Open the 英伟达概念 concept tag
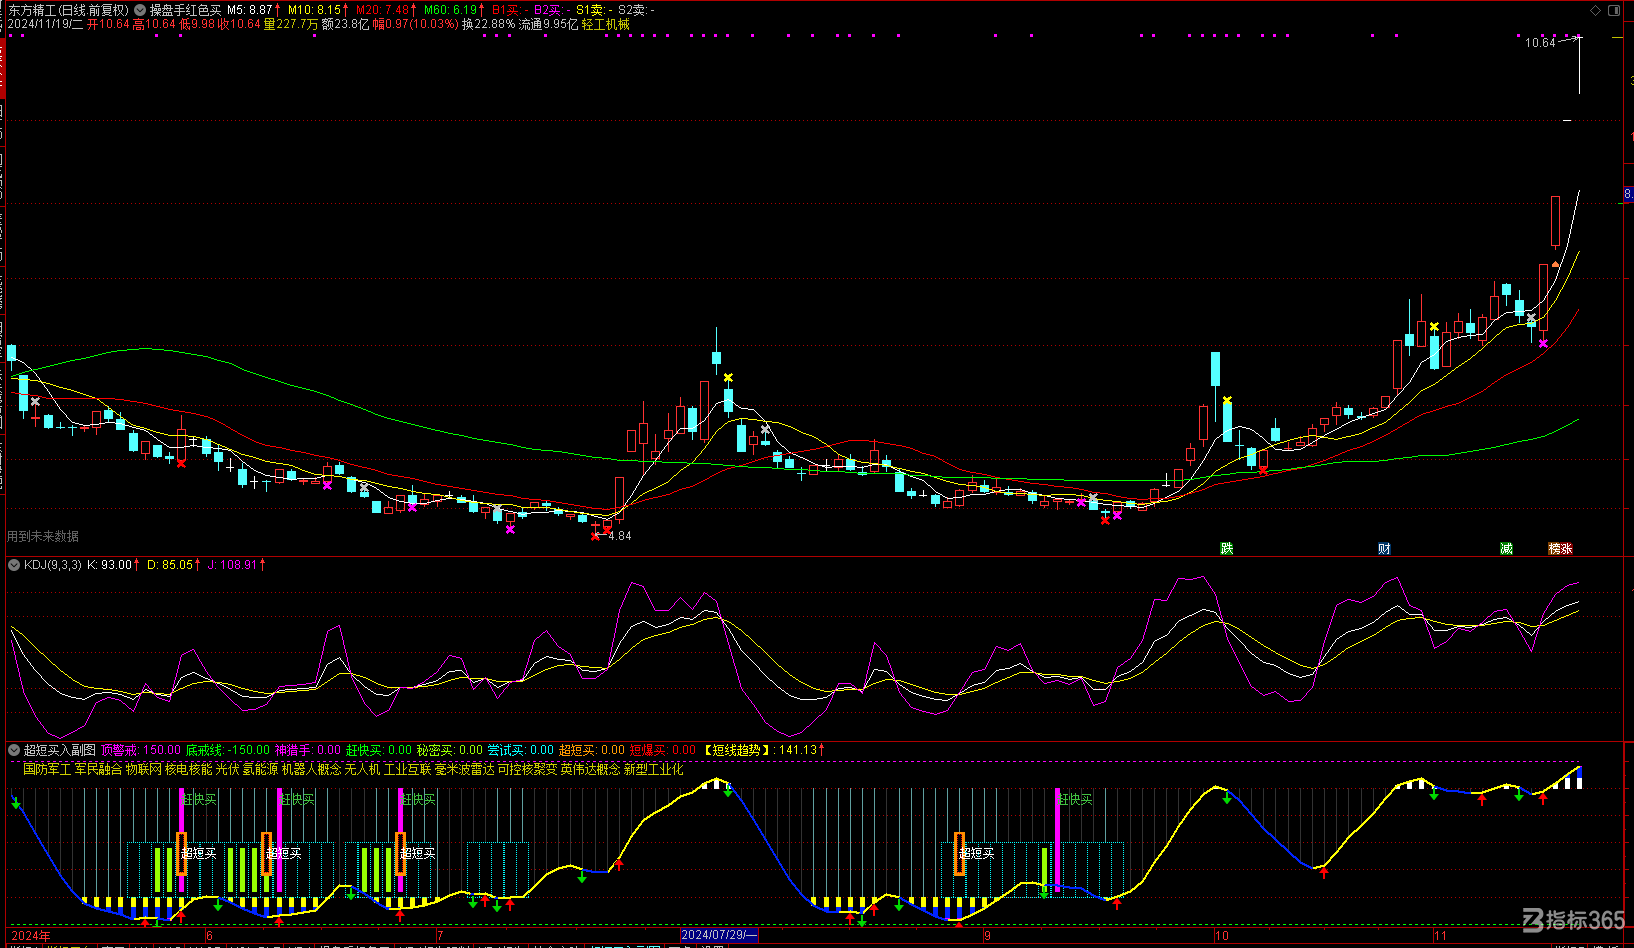This screenshot has width=1634, height=948. coord(590,769)
